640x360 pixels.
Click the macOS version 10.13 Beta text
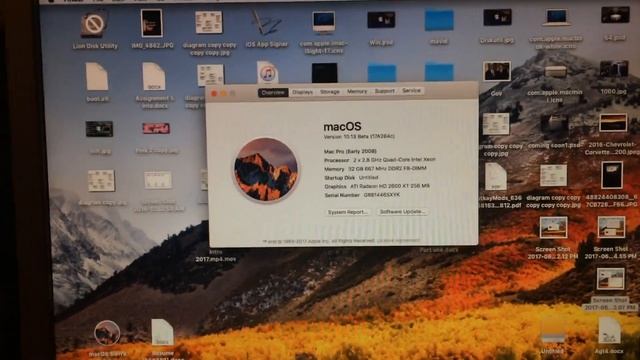(359, 136)
